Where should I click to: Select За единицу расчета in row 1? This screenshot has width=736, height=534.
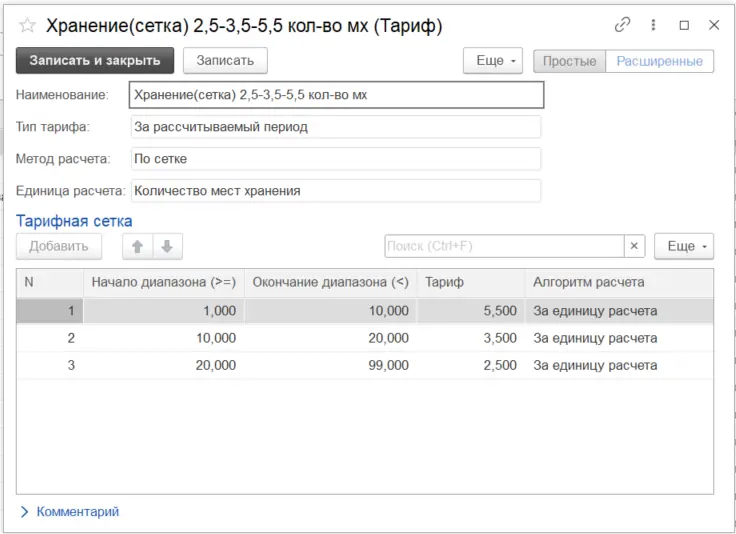click(619, 311)
